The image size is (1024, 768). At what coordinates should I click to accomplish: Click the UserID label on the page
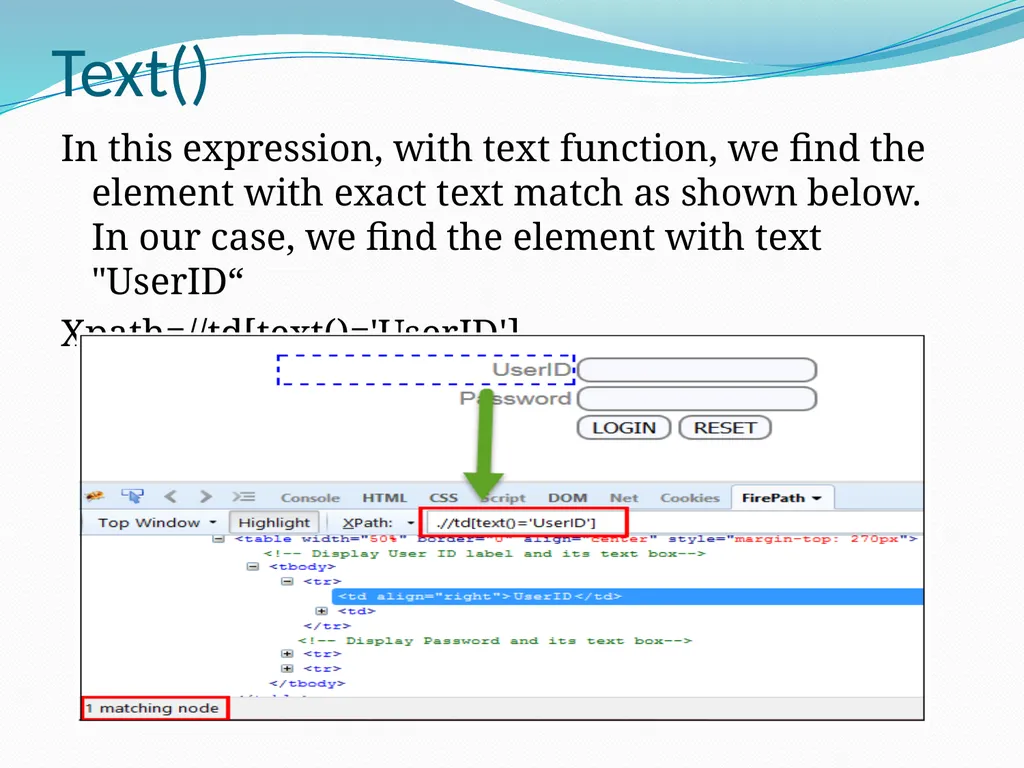tap(531, 370)
